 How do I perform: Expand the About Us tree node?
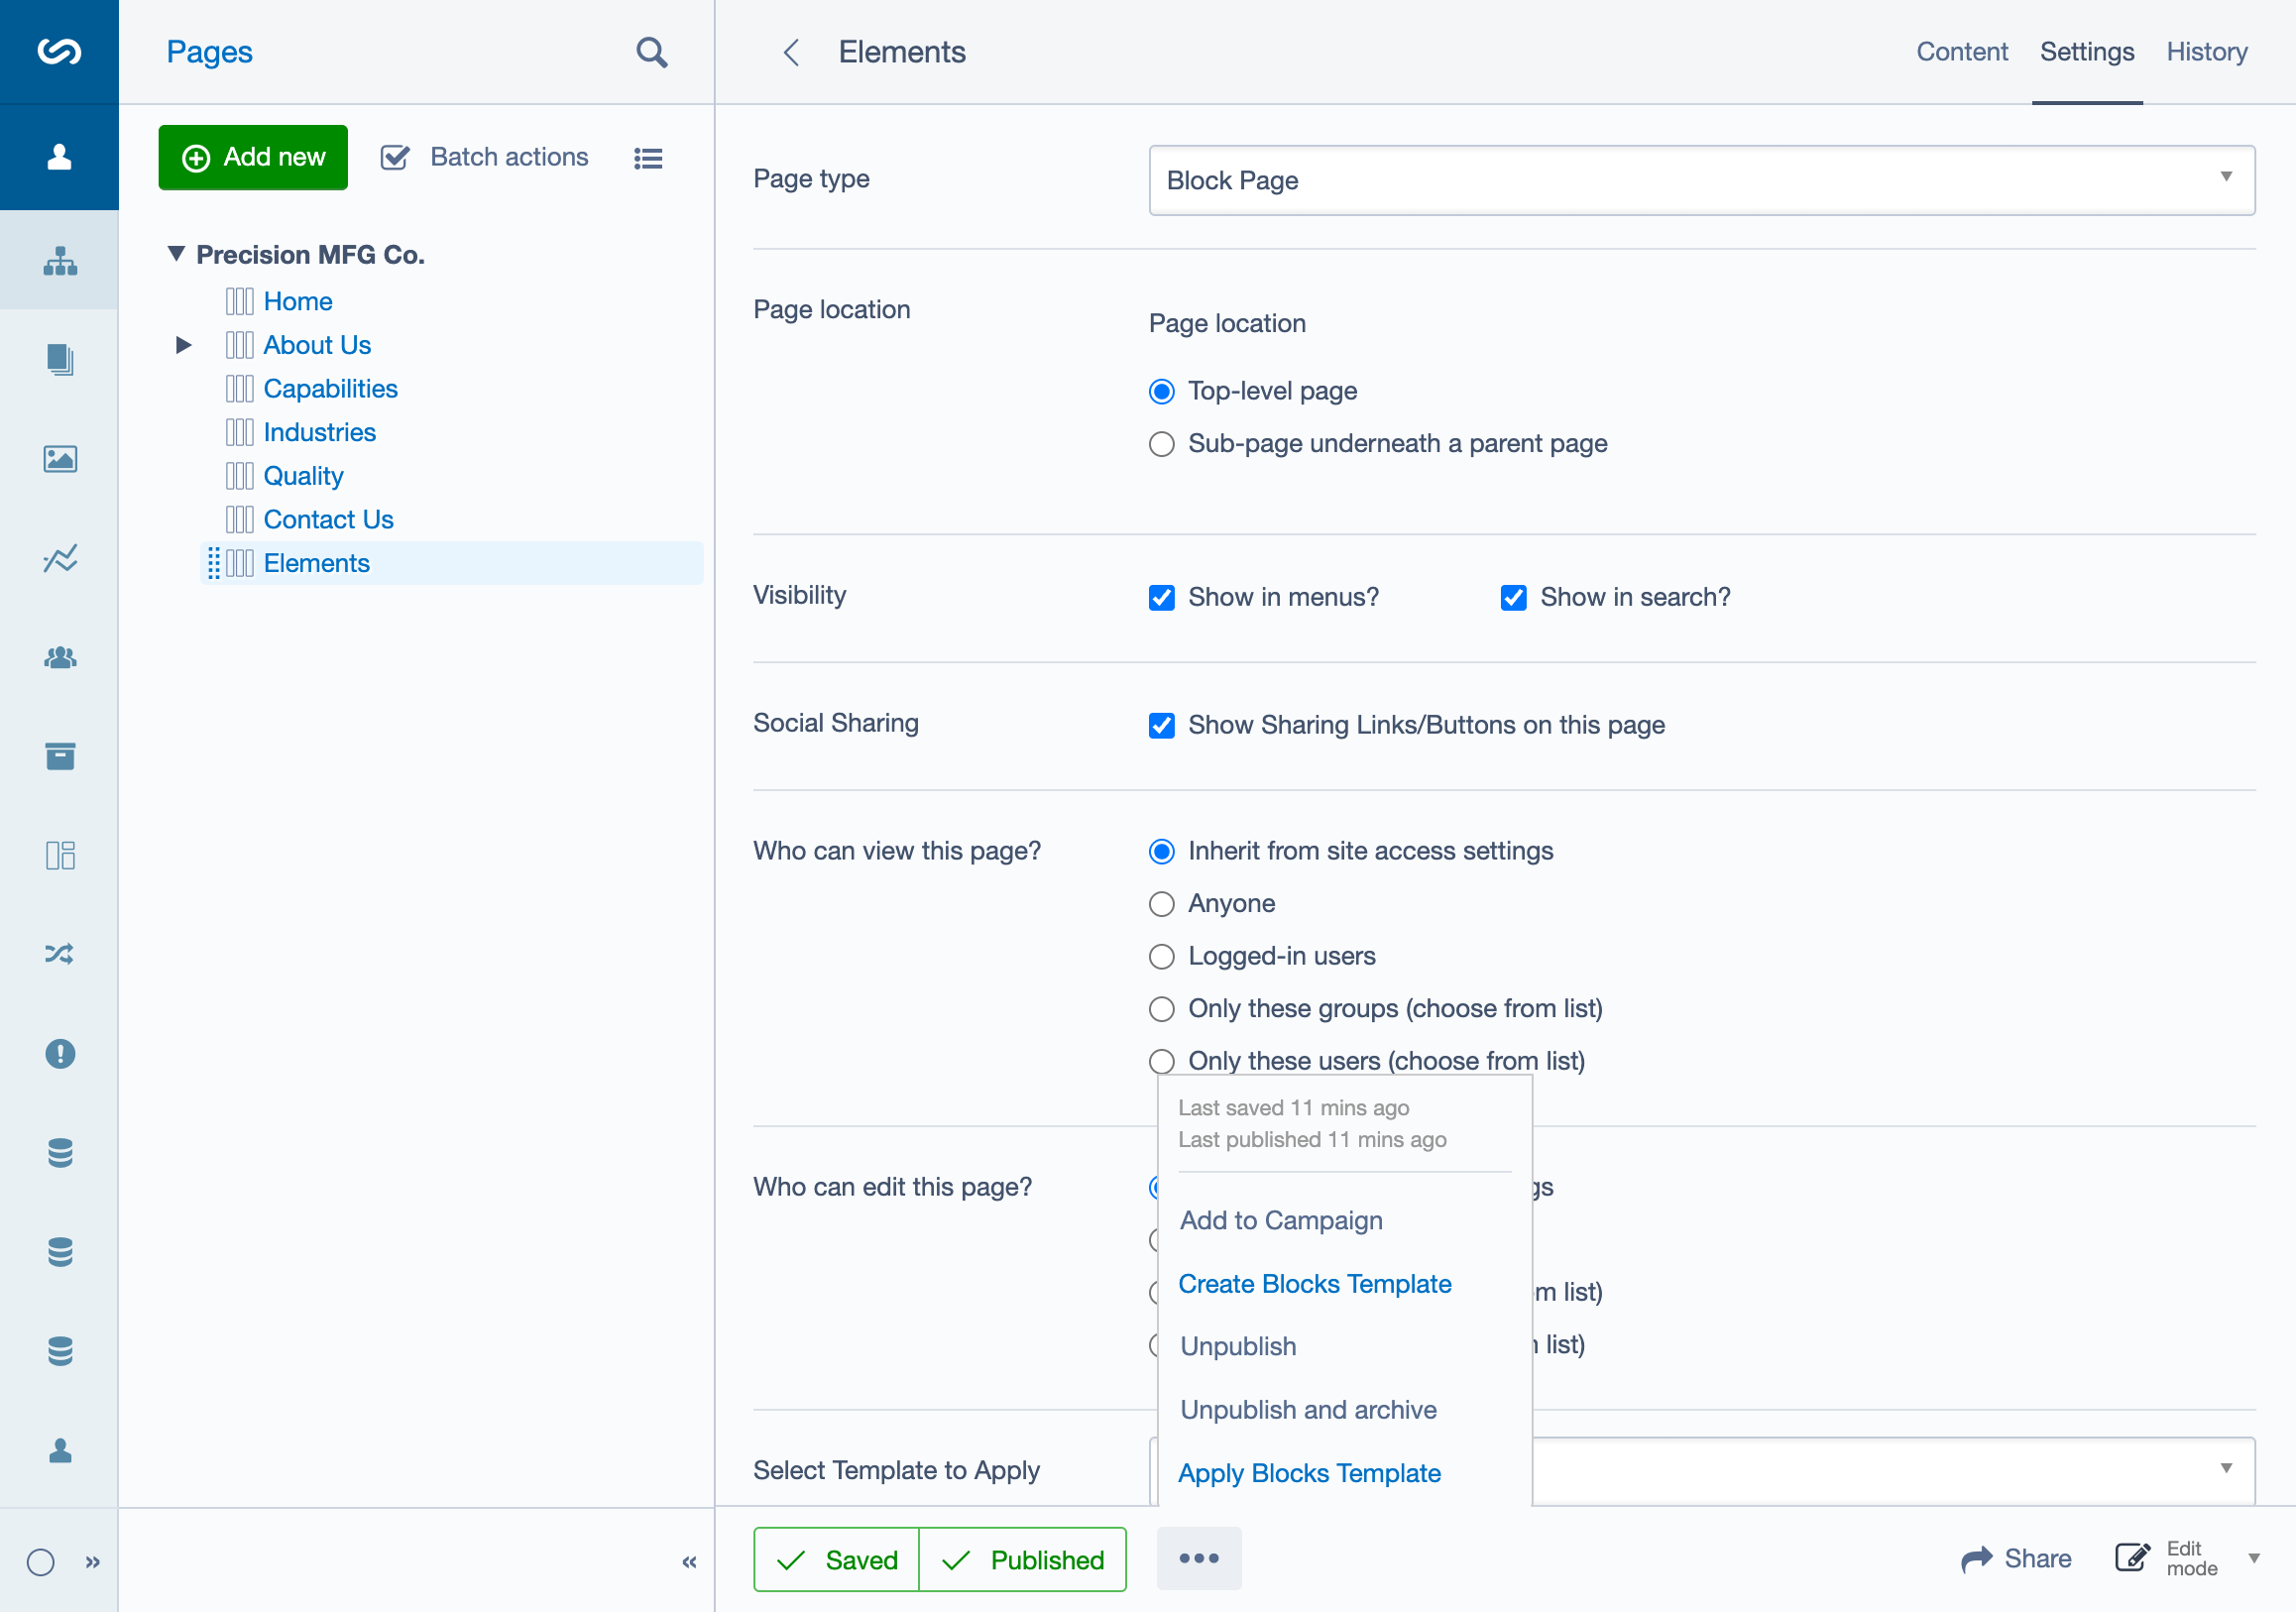[183, 345]
